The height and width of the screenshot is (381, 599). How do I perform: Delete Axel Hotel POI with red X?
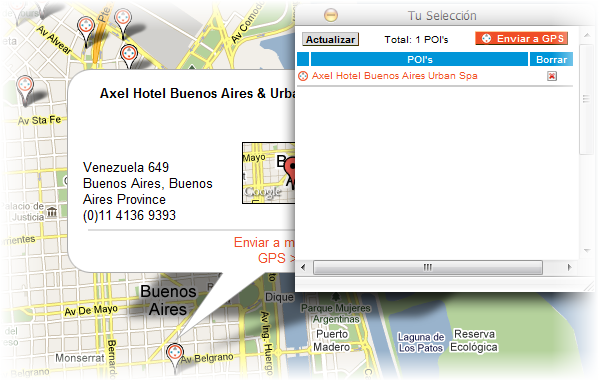[x=551, y=76]
